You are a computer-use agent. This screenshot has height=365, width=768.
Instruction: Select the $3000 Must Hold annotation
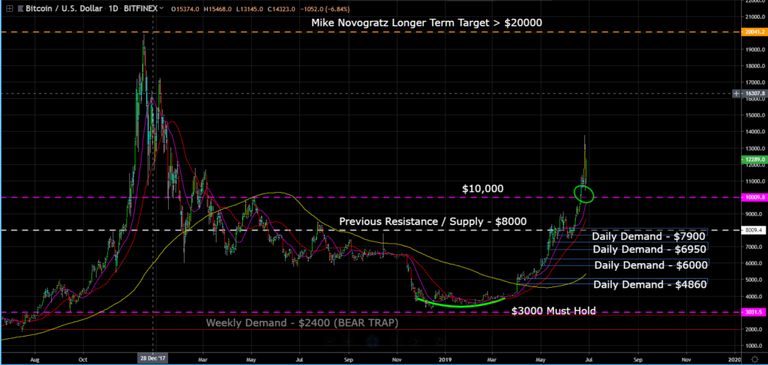coord(553,311)
